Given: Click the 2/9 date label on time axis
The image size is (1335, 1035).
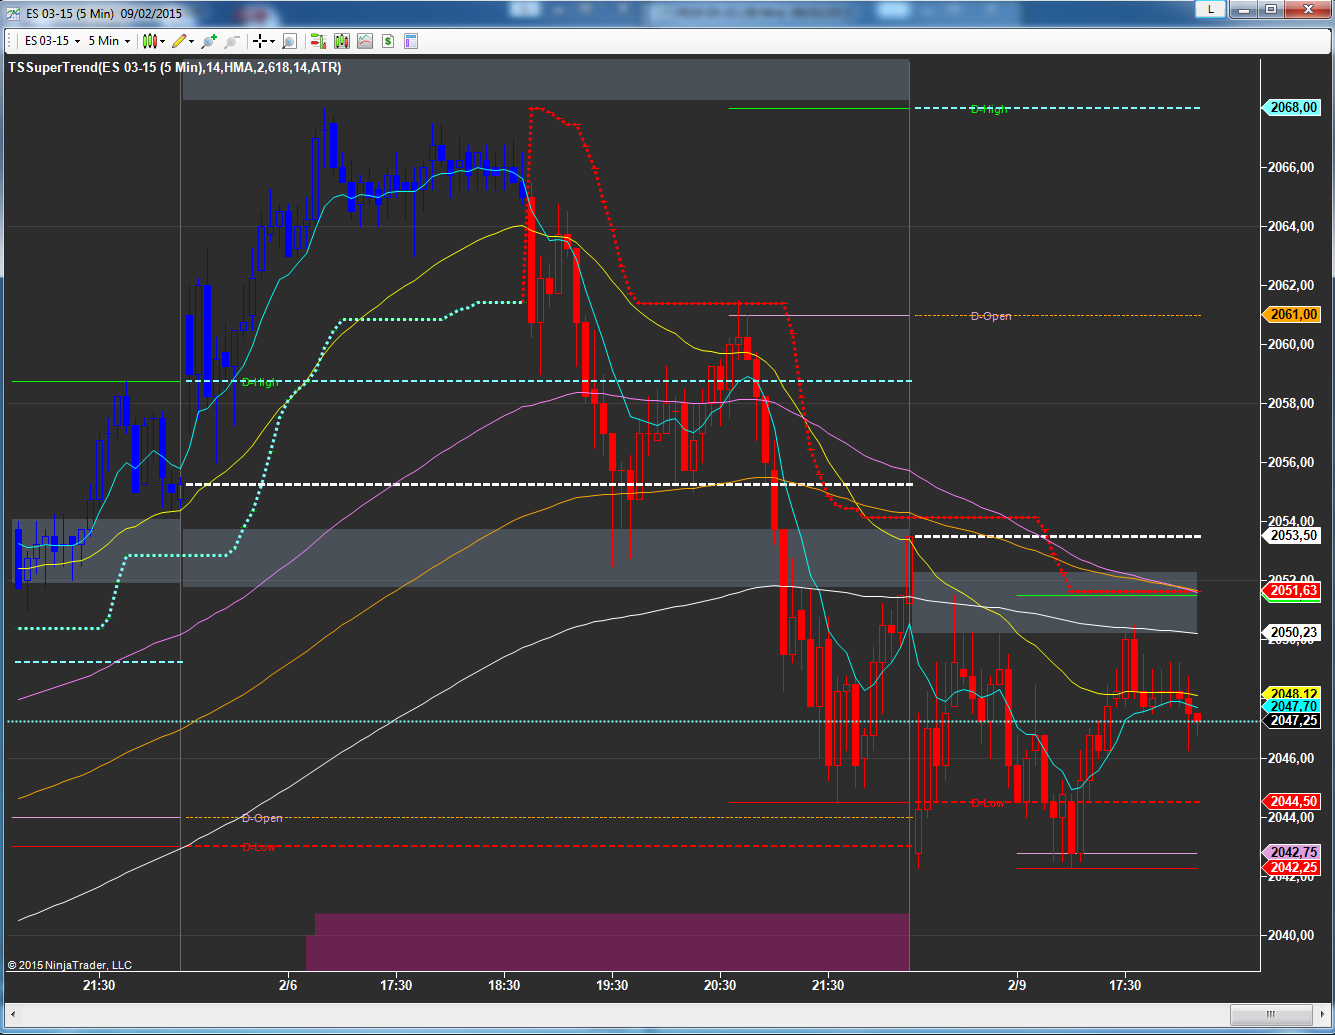Looking at the screenshot, I should tap(1017, 985).
